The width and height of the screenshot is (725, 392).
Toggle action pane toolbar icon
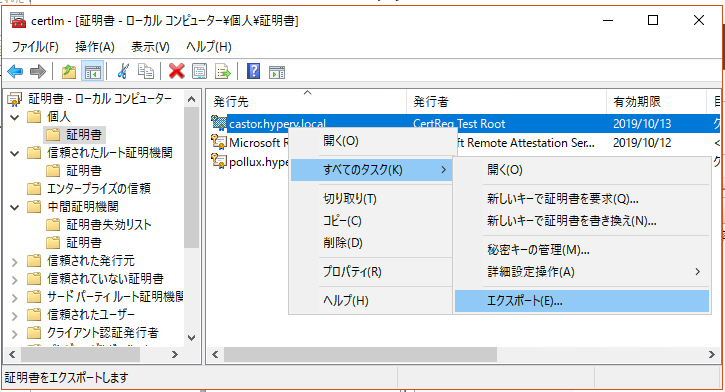[x=277, y=72]
